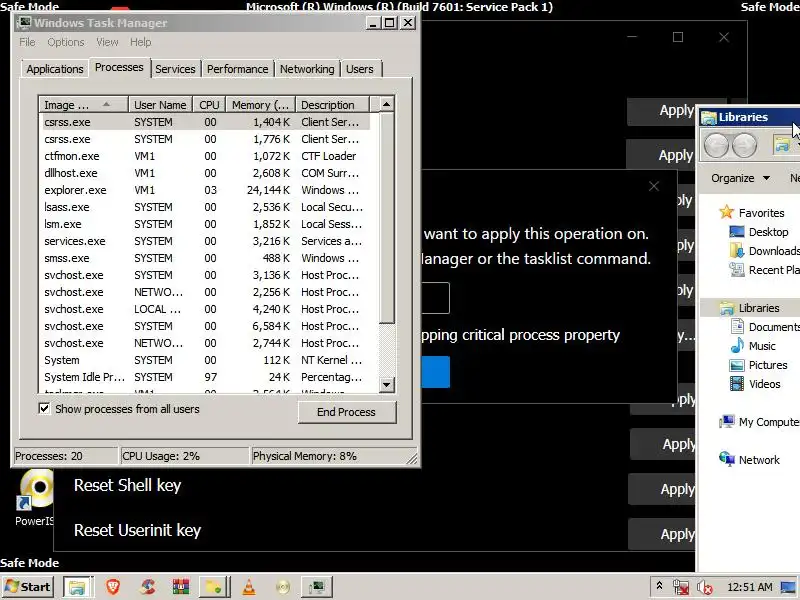Click Back arrow in Libraries window
This screenshot has width=800, height=600.
tap(716, 145)
